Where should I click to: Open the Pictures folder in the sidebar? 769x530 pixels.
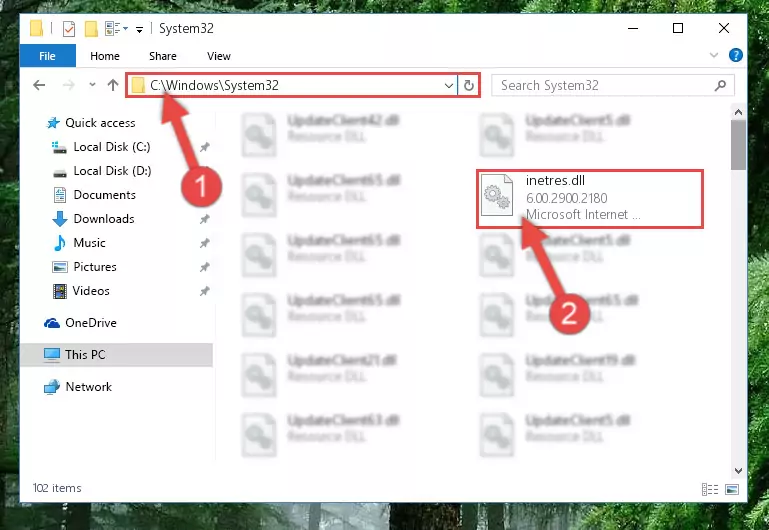(95, 267)
